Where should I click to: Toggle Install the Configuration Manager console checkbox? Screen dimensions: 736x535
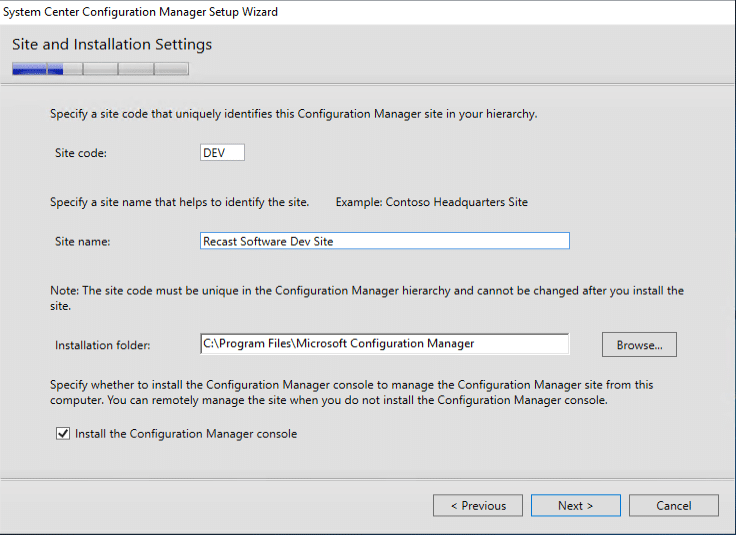pyautogui.click(x=63, y=434)
